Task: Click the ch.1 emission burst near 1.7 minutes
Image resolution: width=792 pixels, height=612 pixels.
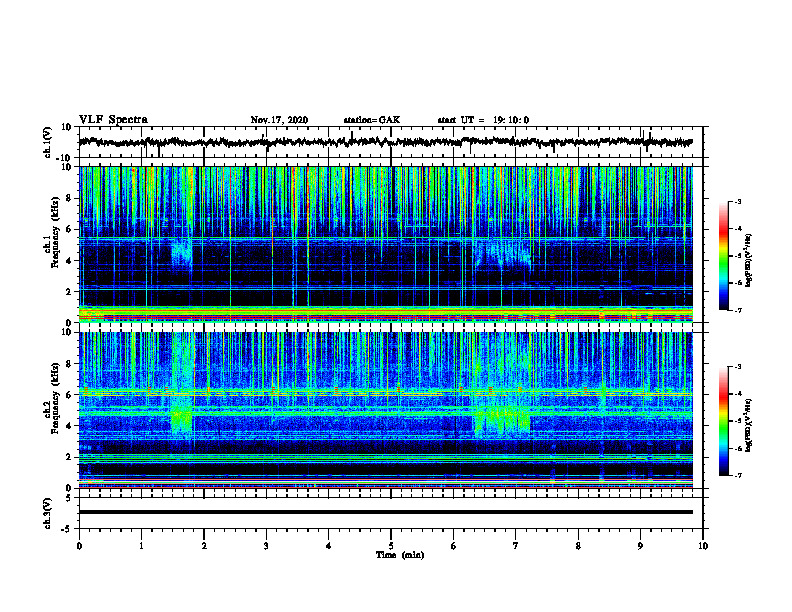Action: point(182,252)
